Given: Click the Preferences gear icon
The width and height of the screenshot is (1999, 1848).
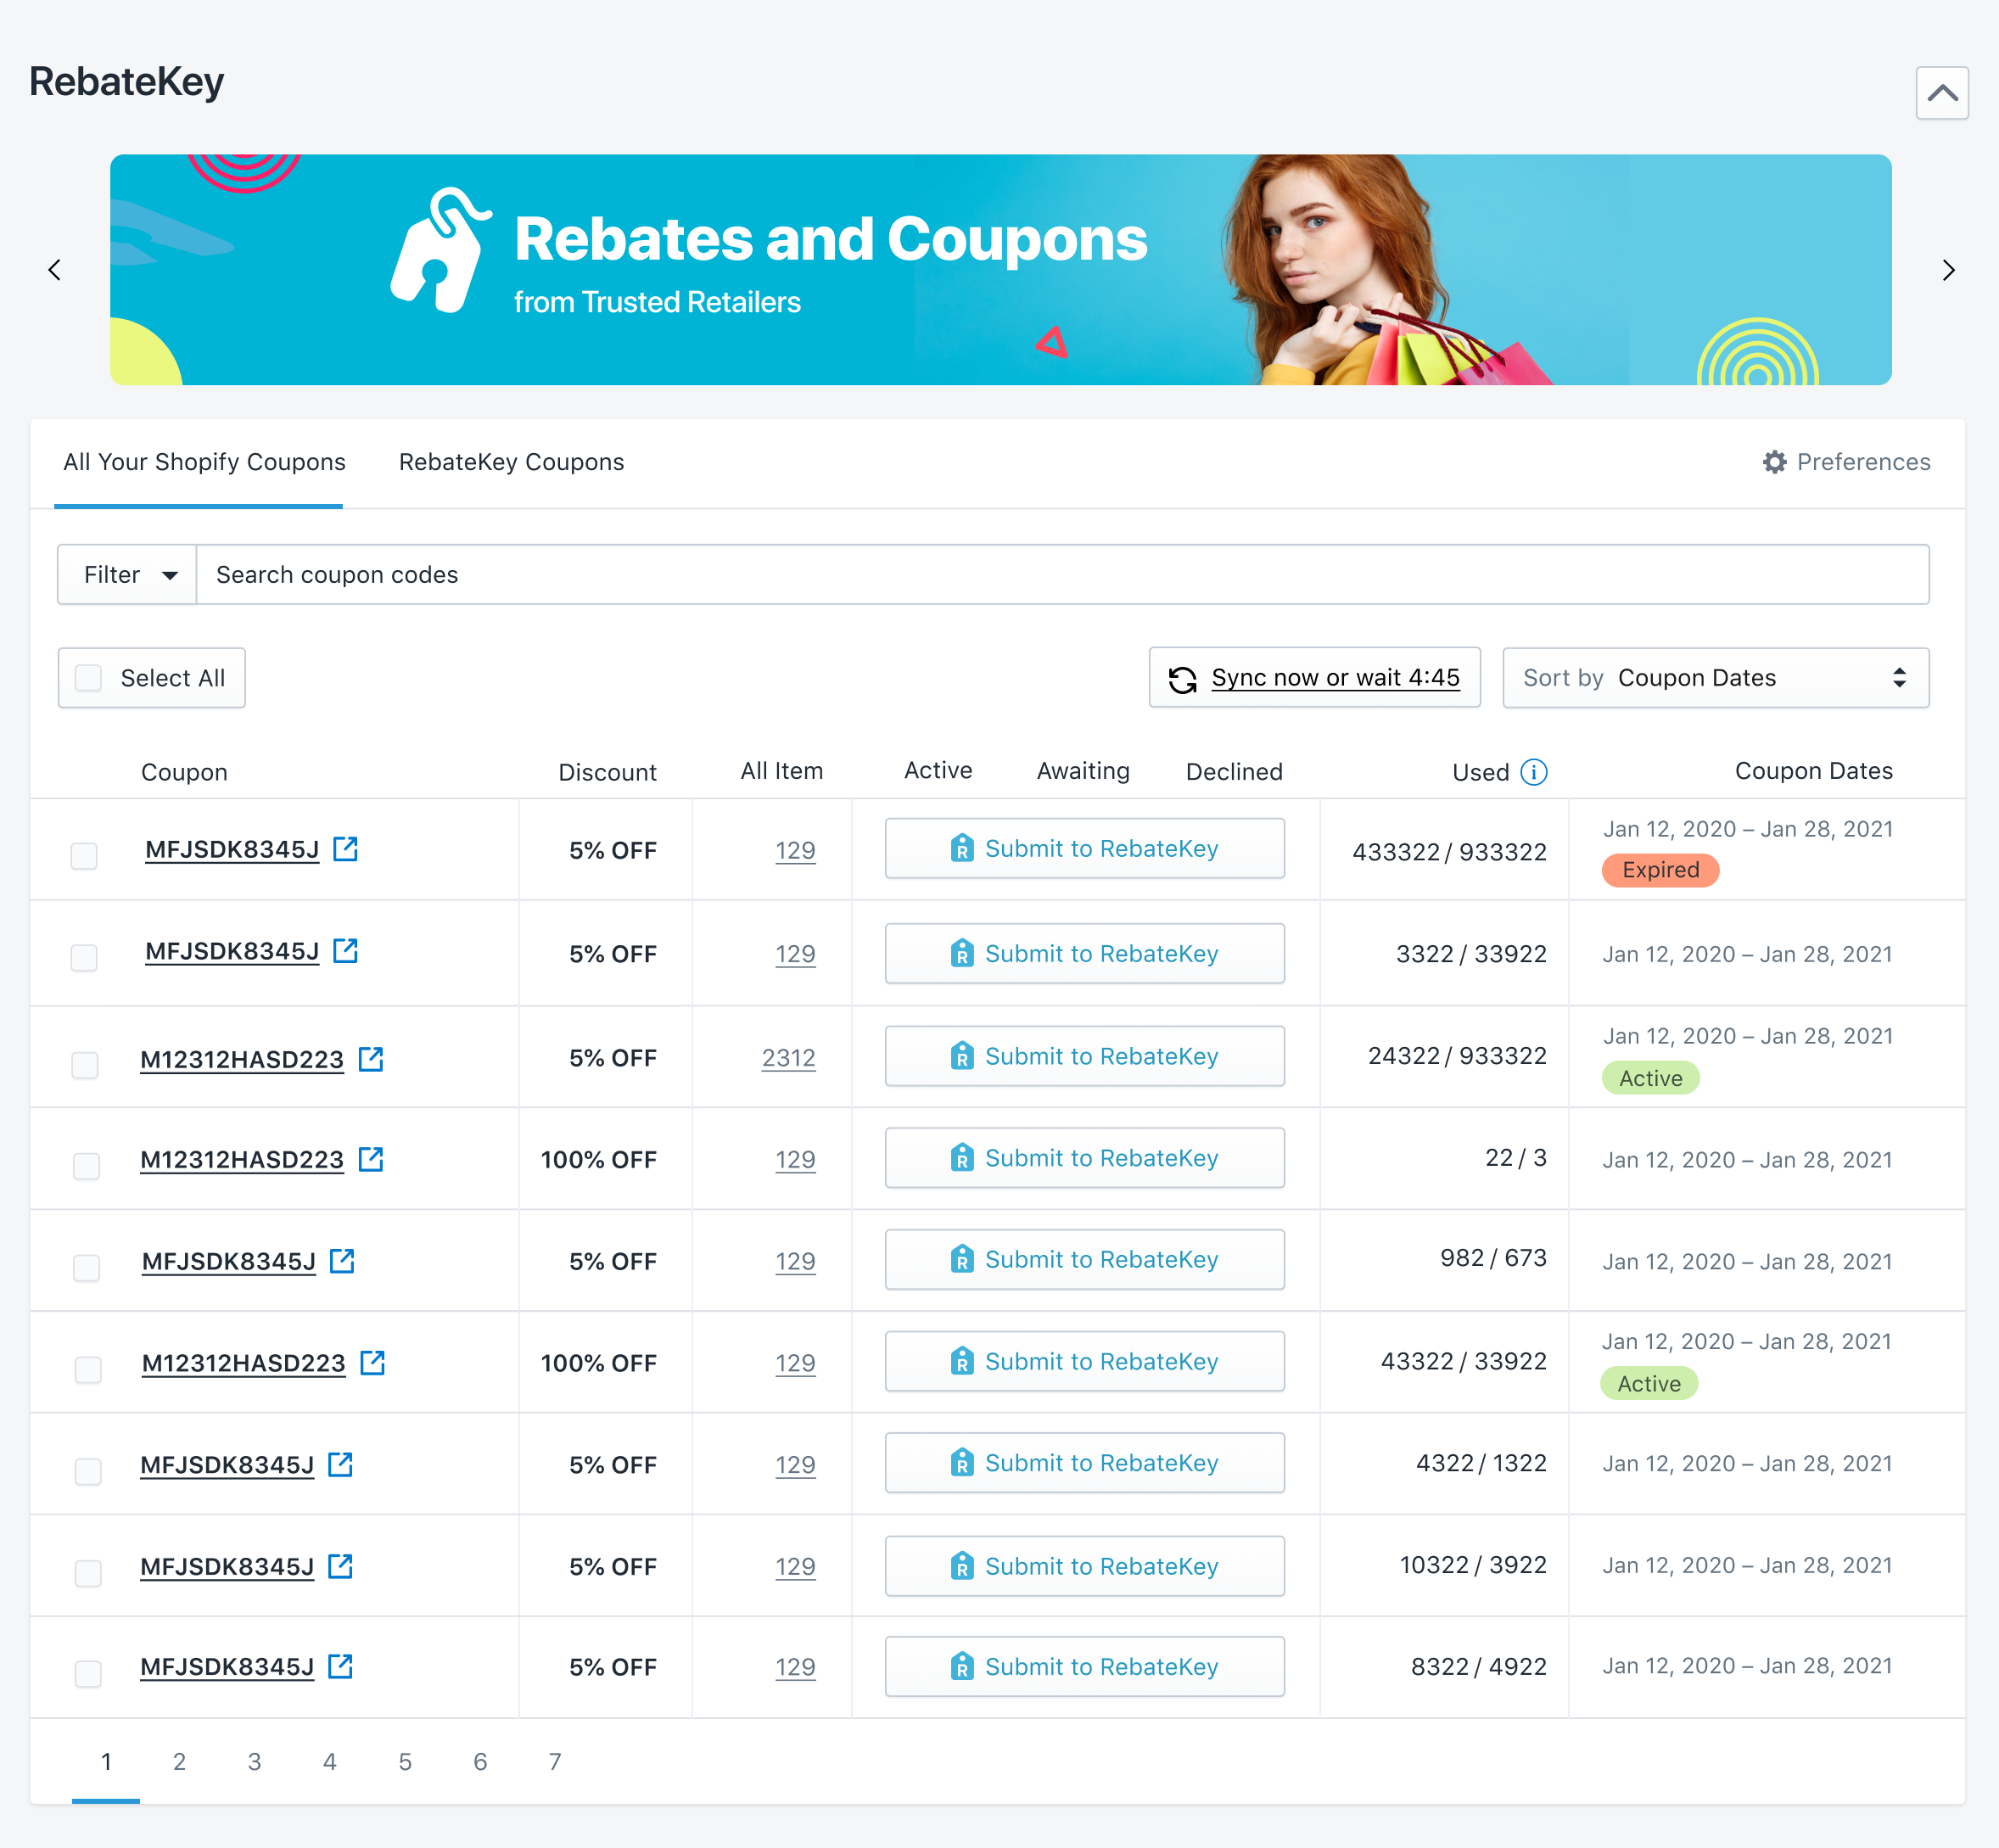Looking at the screenshot, I should click(x=1774, y=462).
